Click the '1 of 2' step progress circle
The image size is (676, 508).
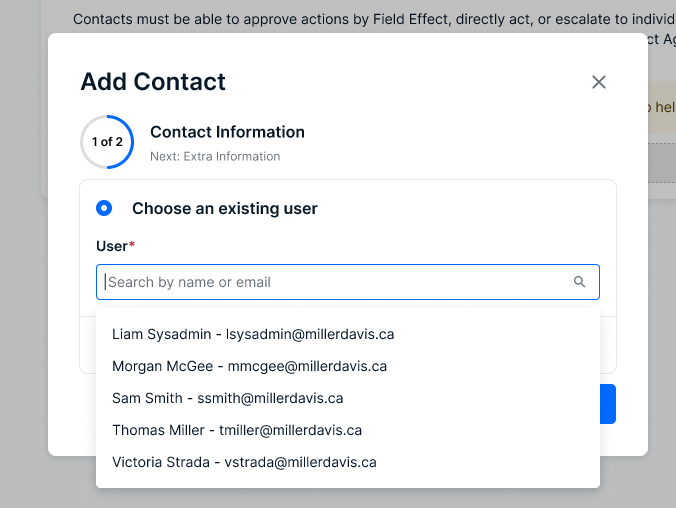pyautogui.click(x=107, y=142)
